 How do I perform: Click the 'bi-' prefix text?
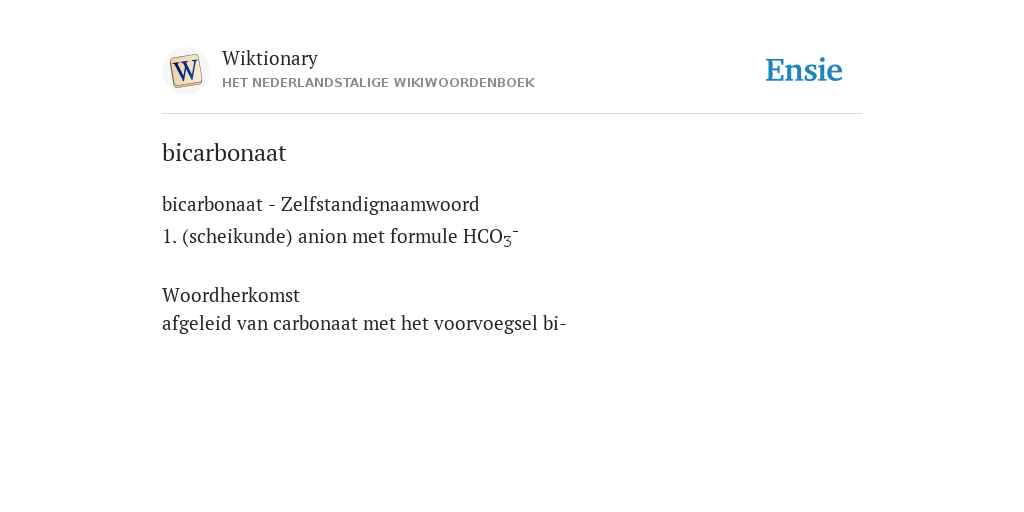(x=554, y=324)
